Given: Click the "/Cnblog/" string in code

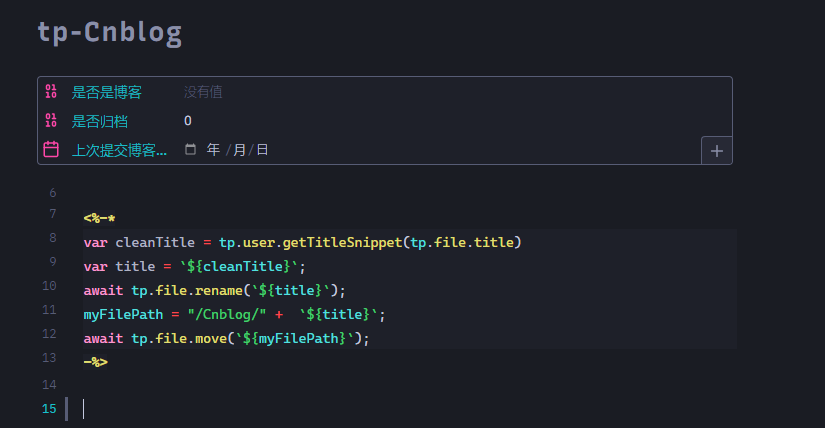Looking at the screenshot, I should click(220, 314).
